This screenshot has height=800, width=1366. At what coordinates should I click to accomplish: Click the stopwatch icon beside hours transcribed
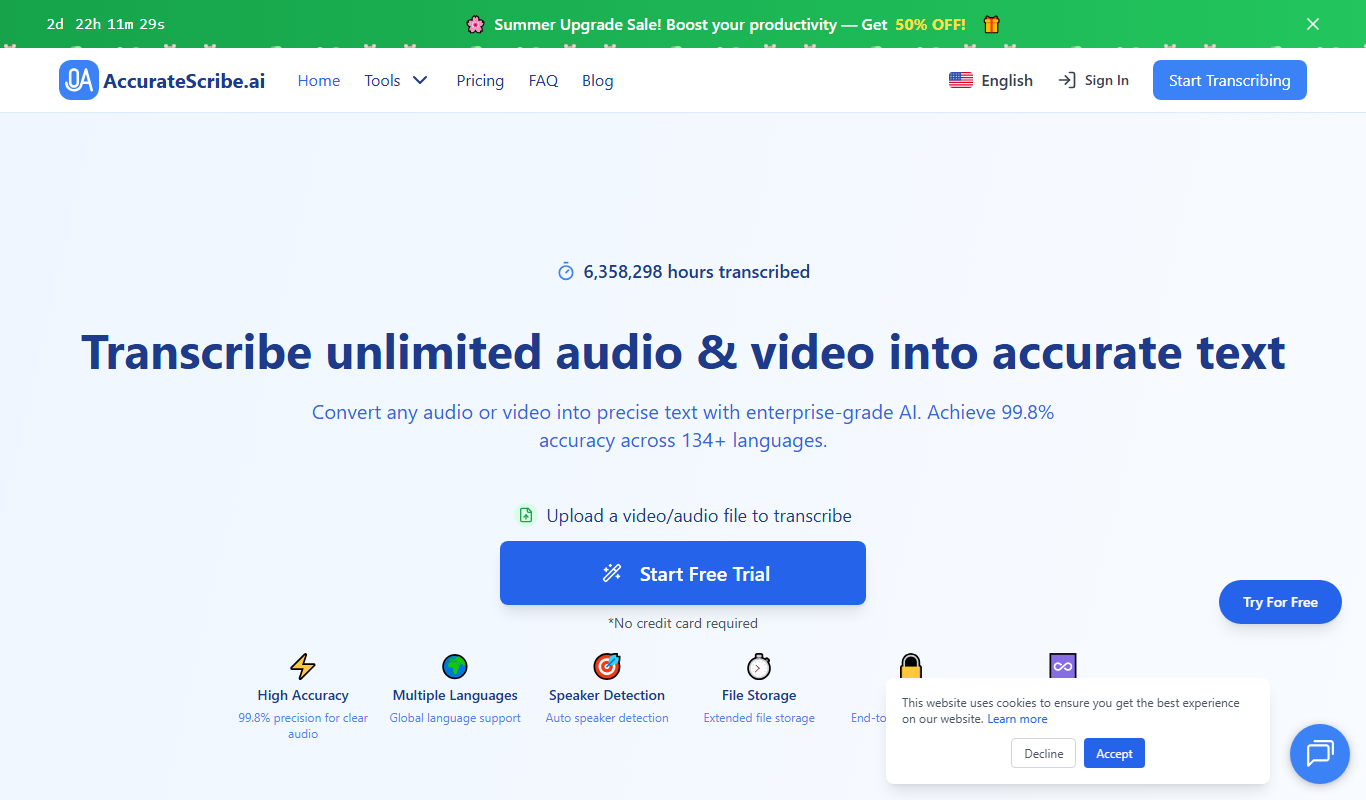coord(566,271)
